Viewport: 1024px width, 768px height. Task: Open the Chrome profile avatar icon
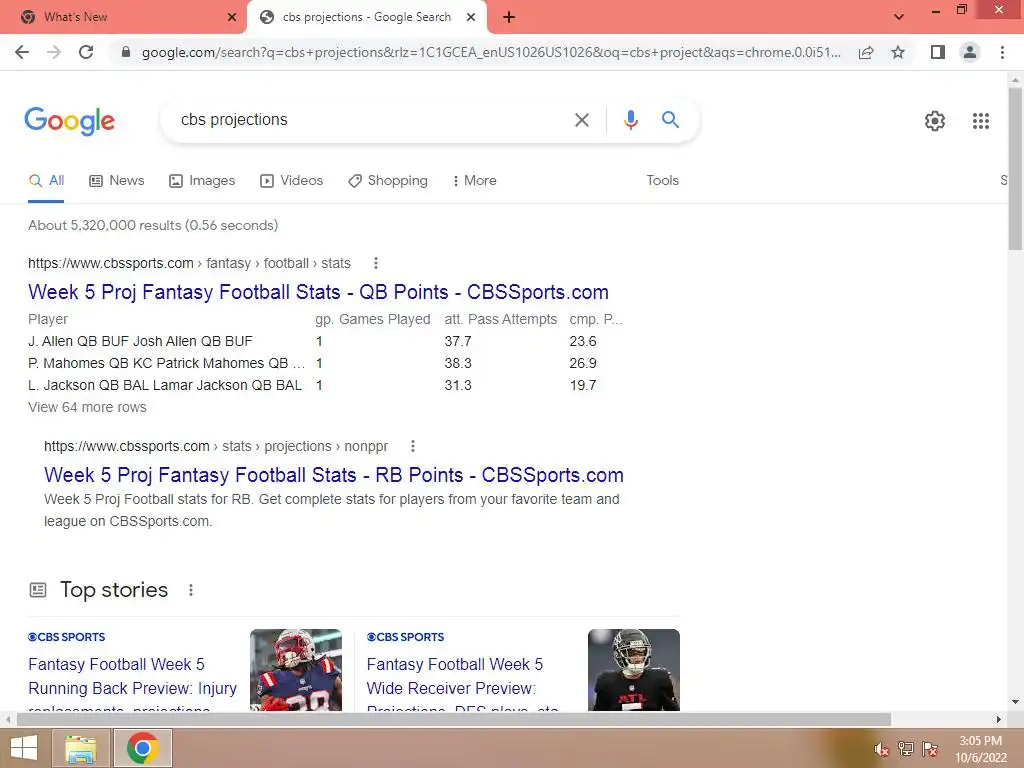[x=970, y=52]
